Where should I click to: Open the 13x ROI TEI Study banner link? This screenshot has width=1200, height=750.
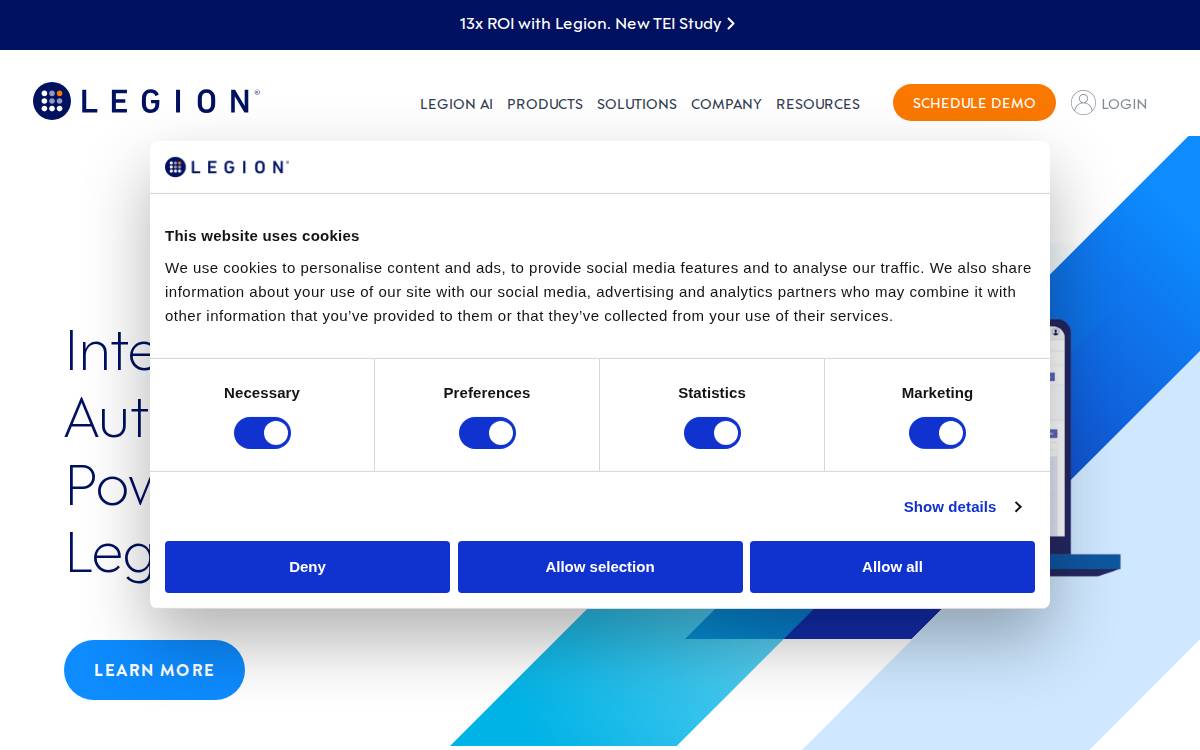tap(597, 24)
